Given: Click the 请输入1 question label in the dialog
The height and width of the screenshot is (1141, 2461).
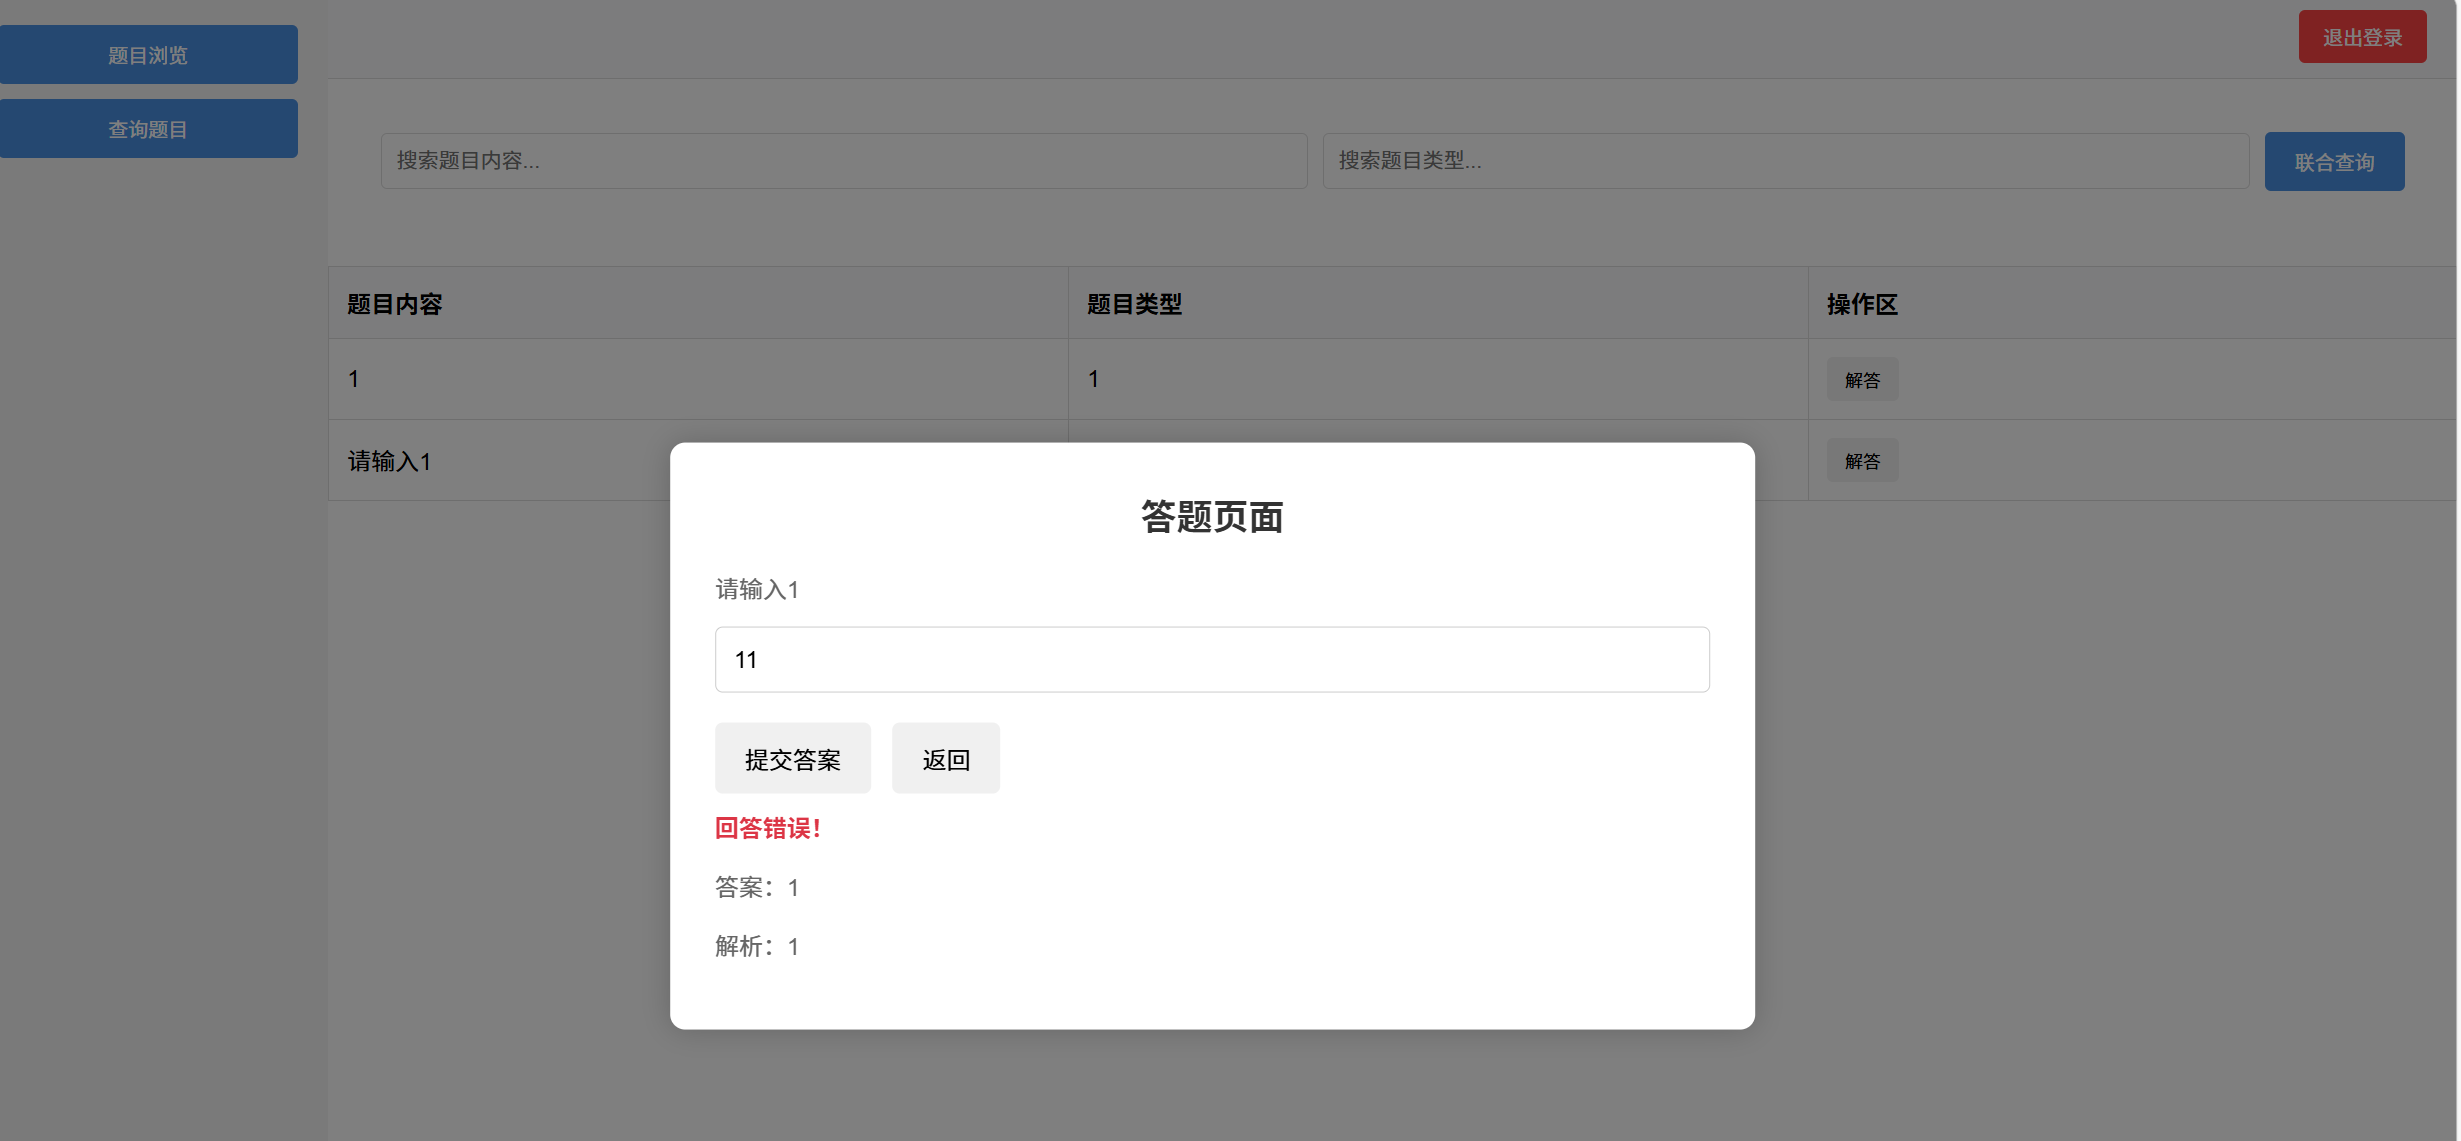Looking at the screenshot, I should coord(756,590).
